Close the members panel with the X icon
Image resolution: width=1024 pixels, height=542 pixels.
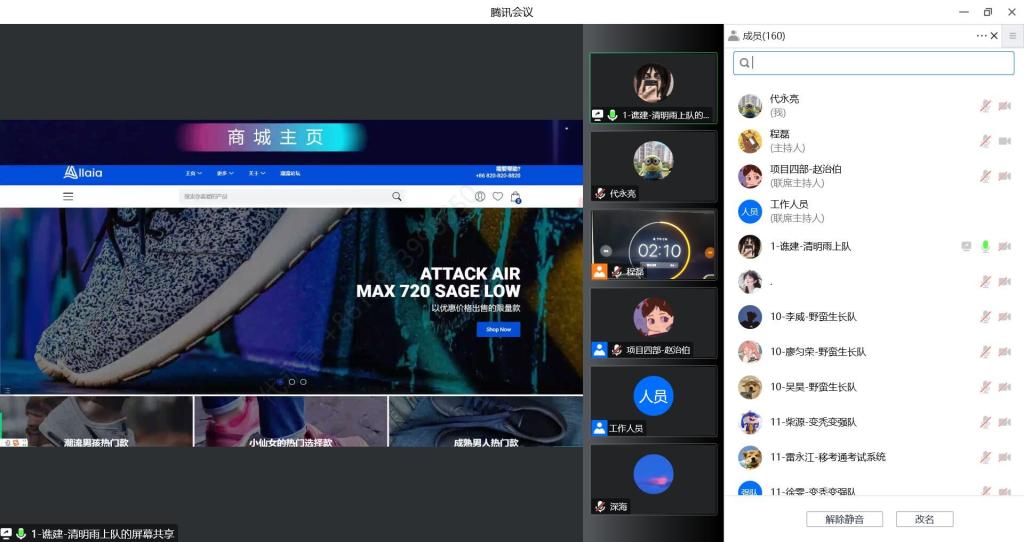coord(994,36)
